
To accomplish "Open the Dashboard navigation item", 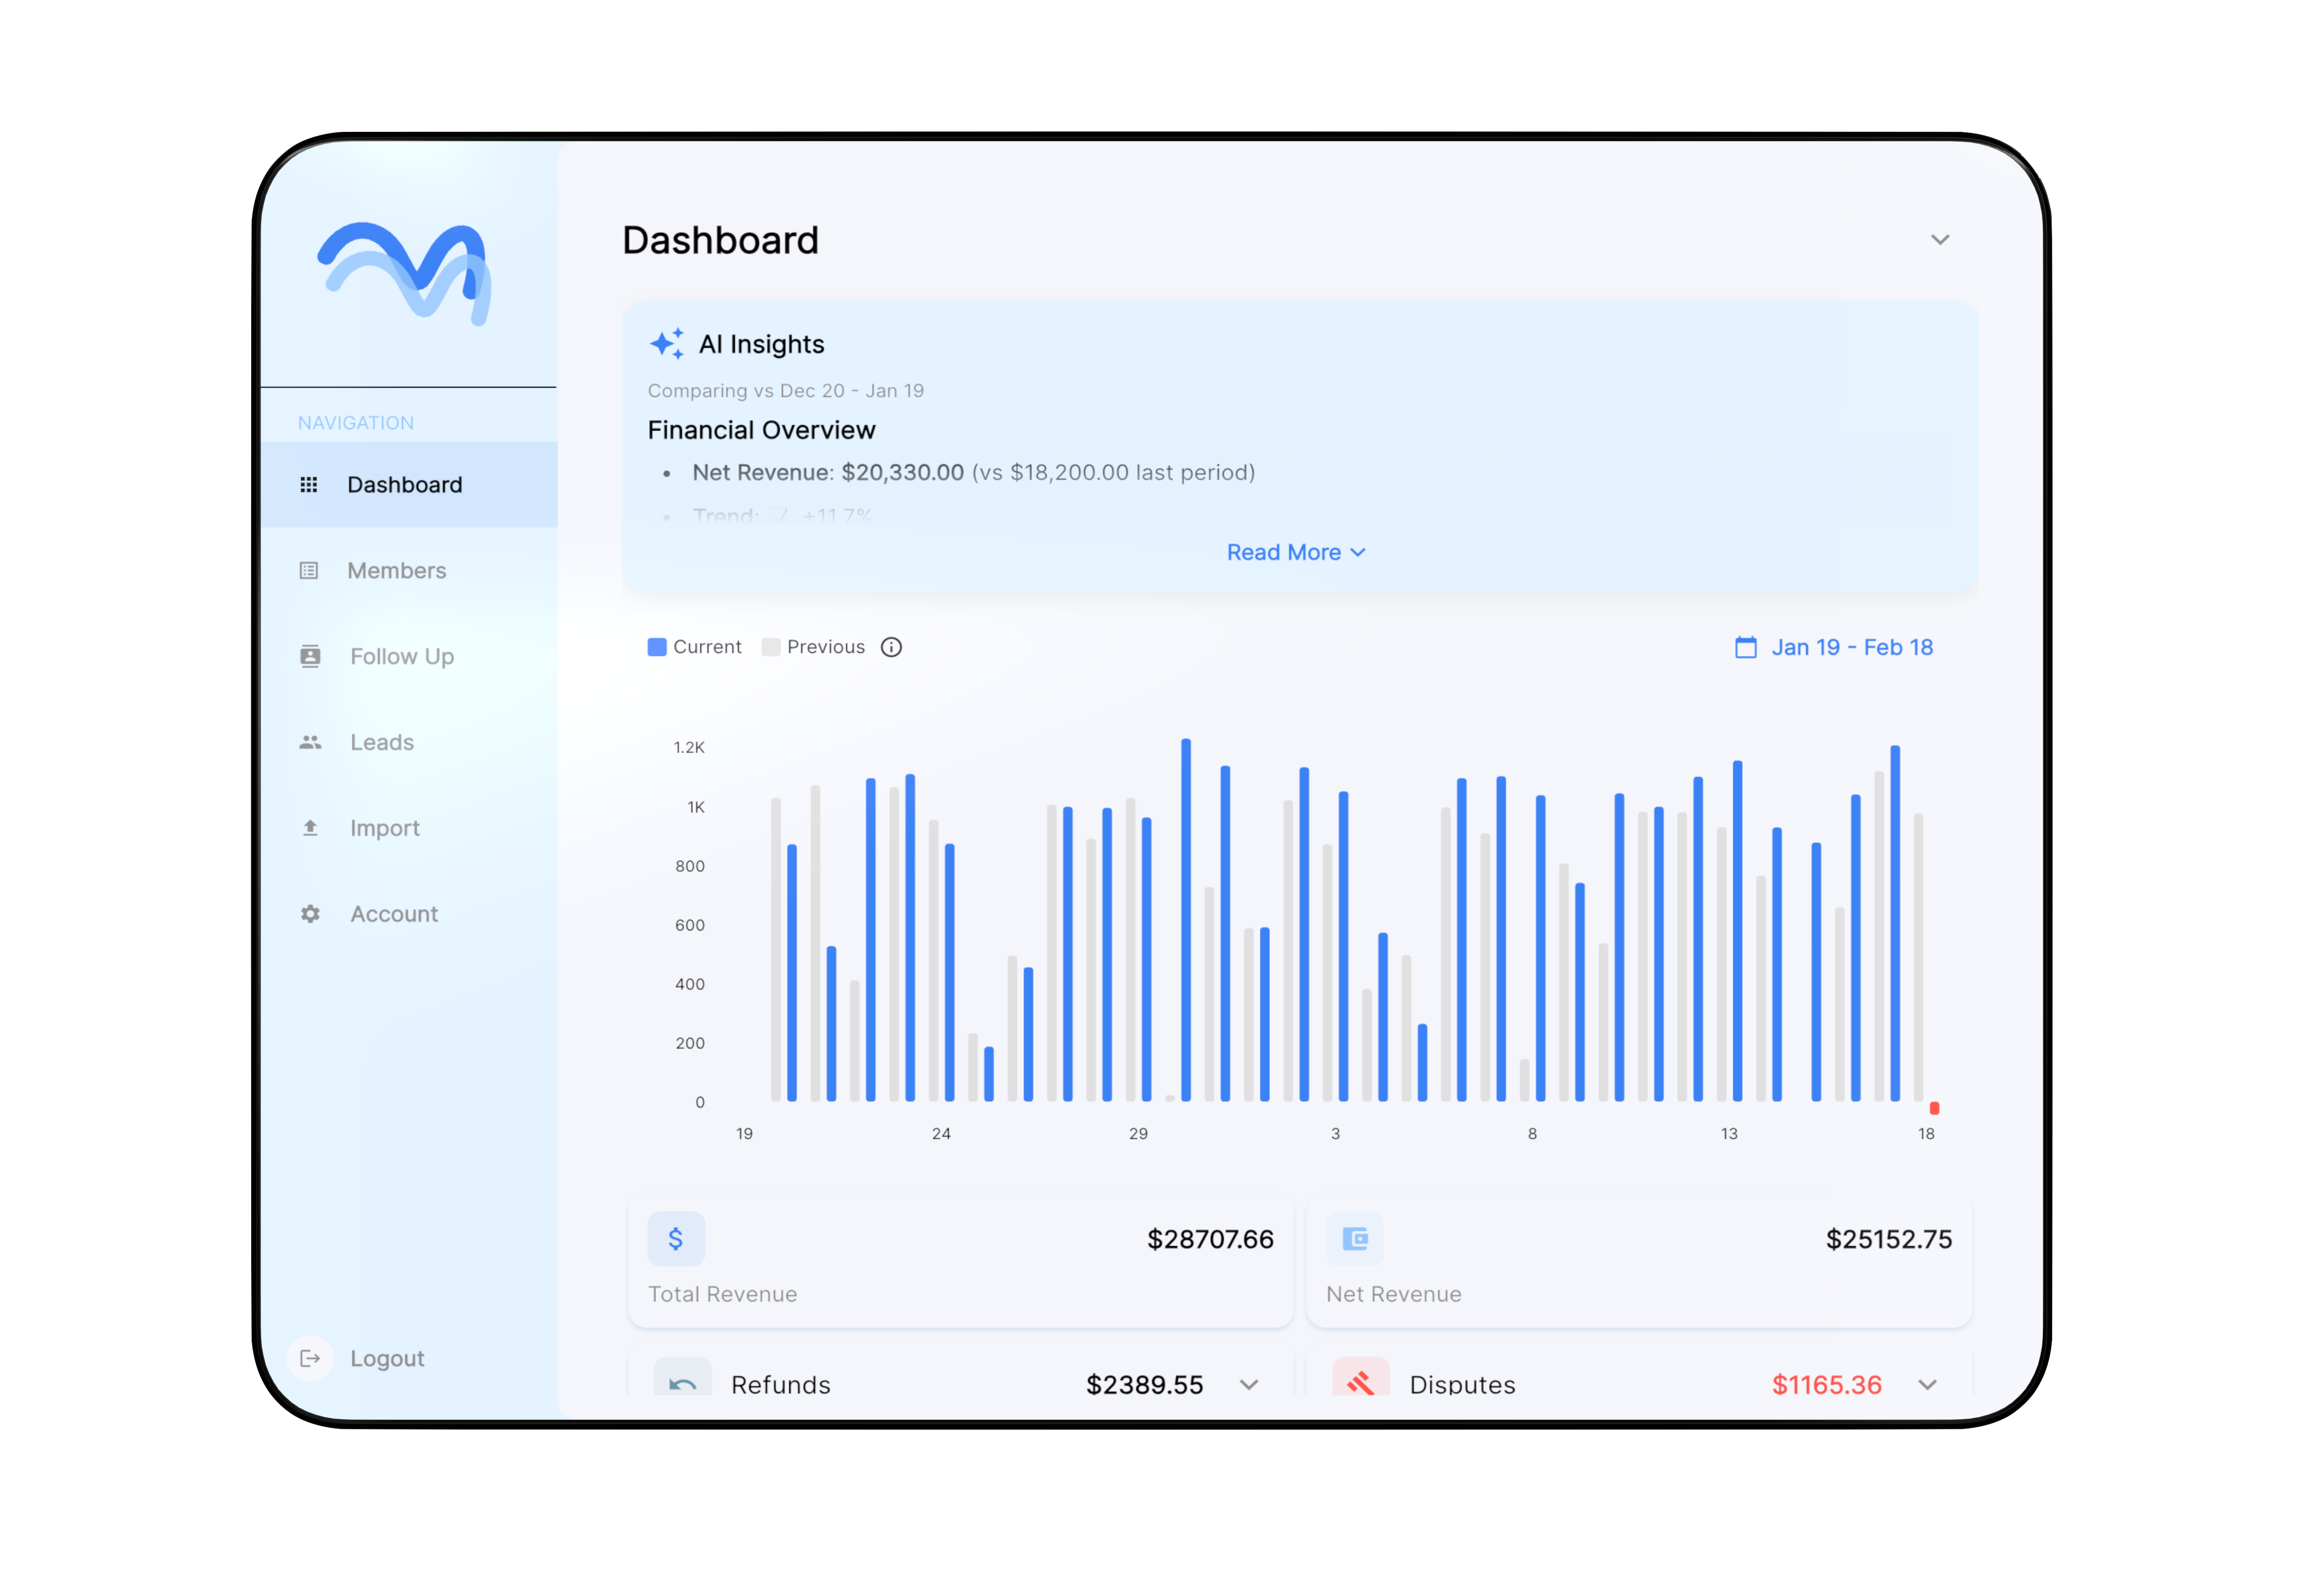I will point(409,485).
